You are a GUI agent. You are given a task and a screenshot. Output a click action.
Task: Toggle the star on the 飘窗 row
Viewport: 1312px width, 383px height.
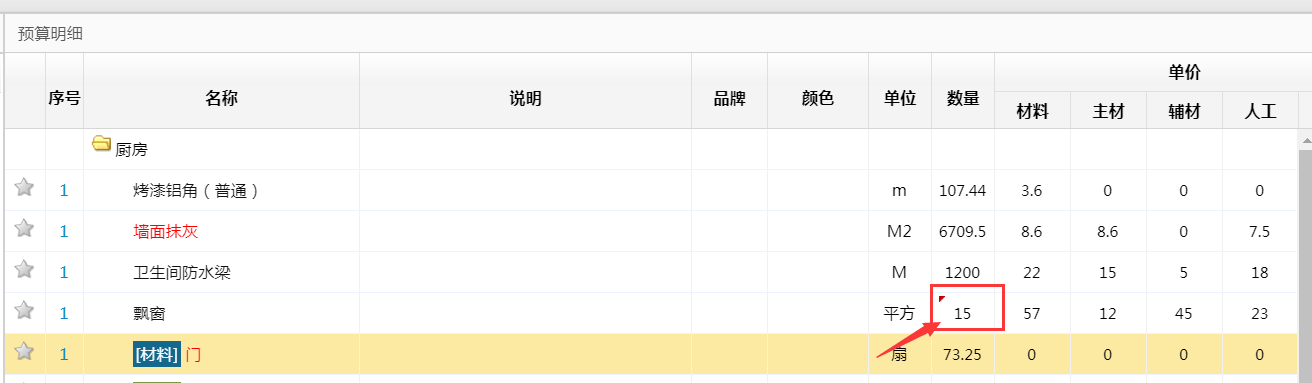click(x=24, y=311)
